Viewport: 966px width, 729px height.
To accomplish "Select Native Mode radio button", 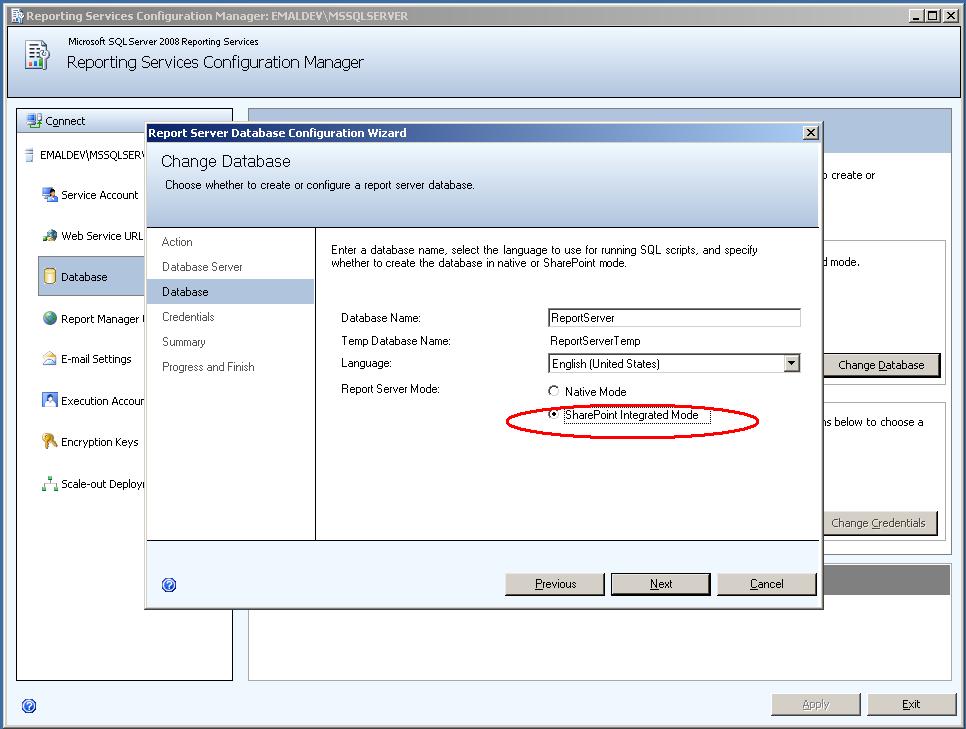I will 553,391.
